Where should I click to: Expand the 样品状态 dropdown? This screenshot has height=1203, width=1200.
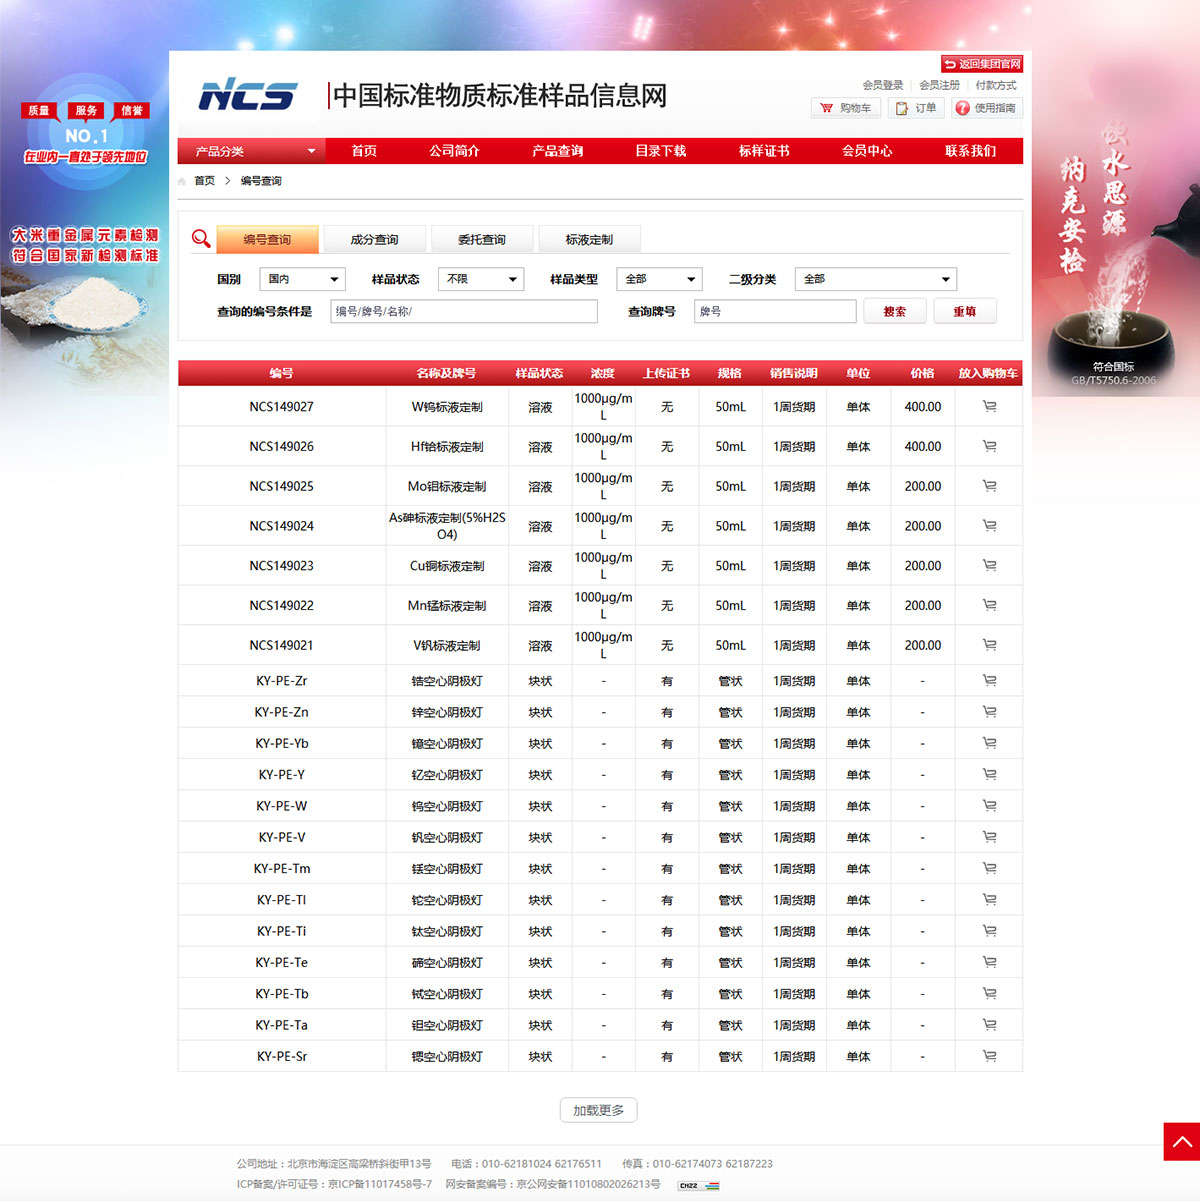pyautogui.click(x=481, y=279)
